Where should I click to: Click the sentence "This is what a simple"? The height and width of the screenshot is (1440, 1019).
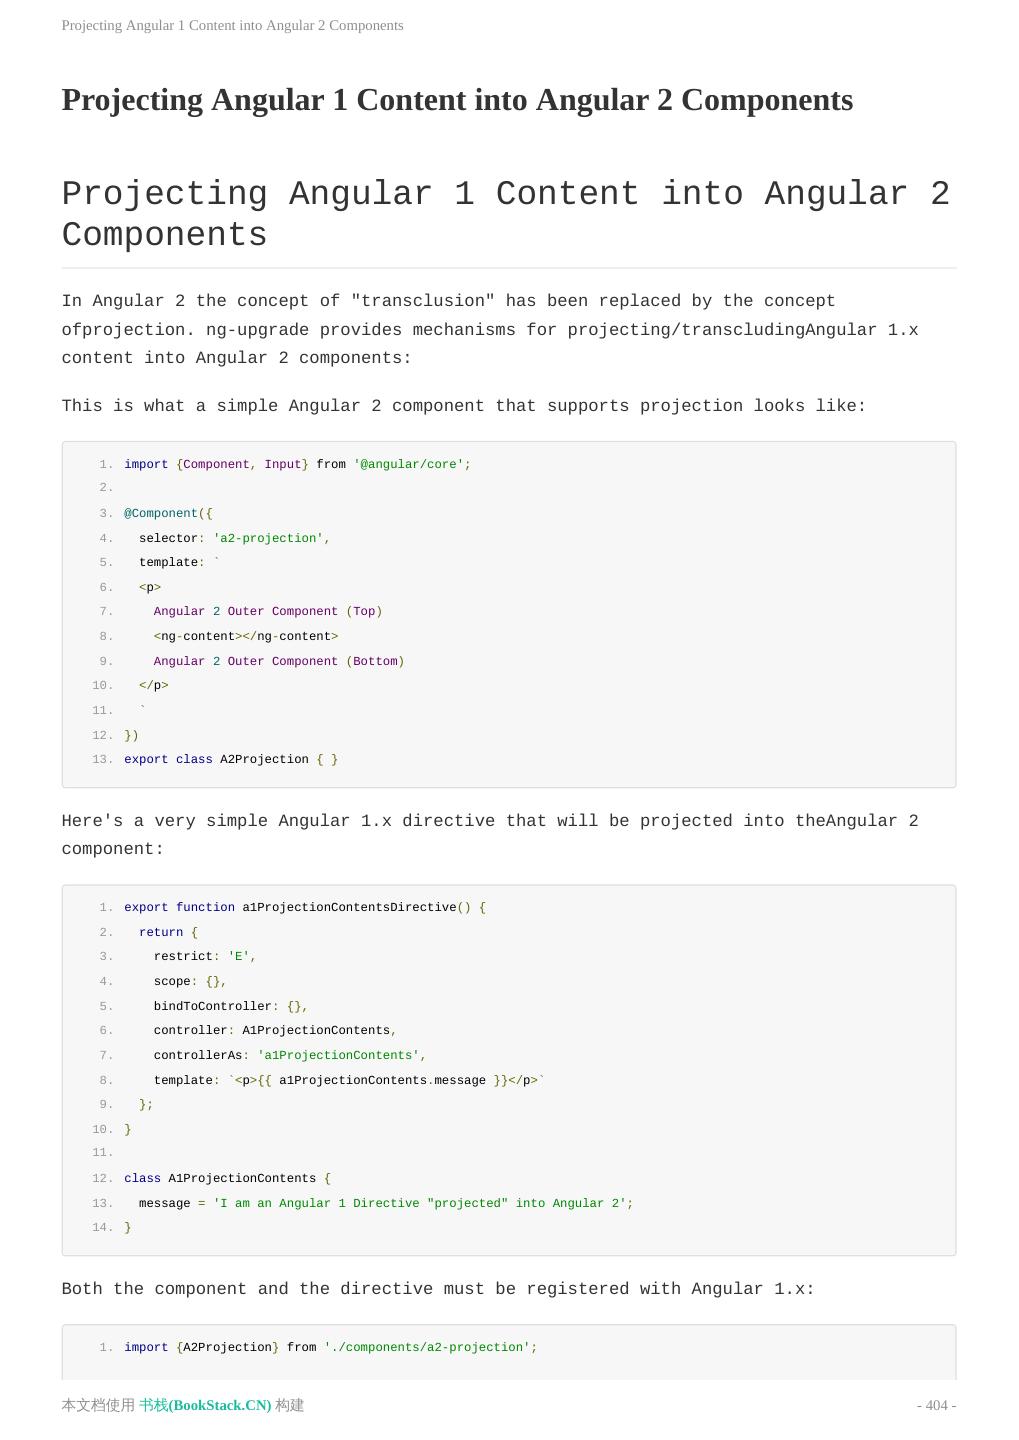pos(464,406)
